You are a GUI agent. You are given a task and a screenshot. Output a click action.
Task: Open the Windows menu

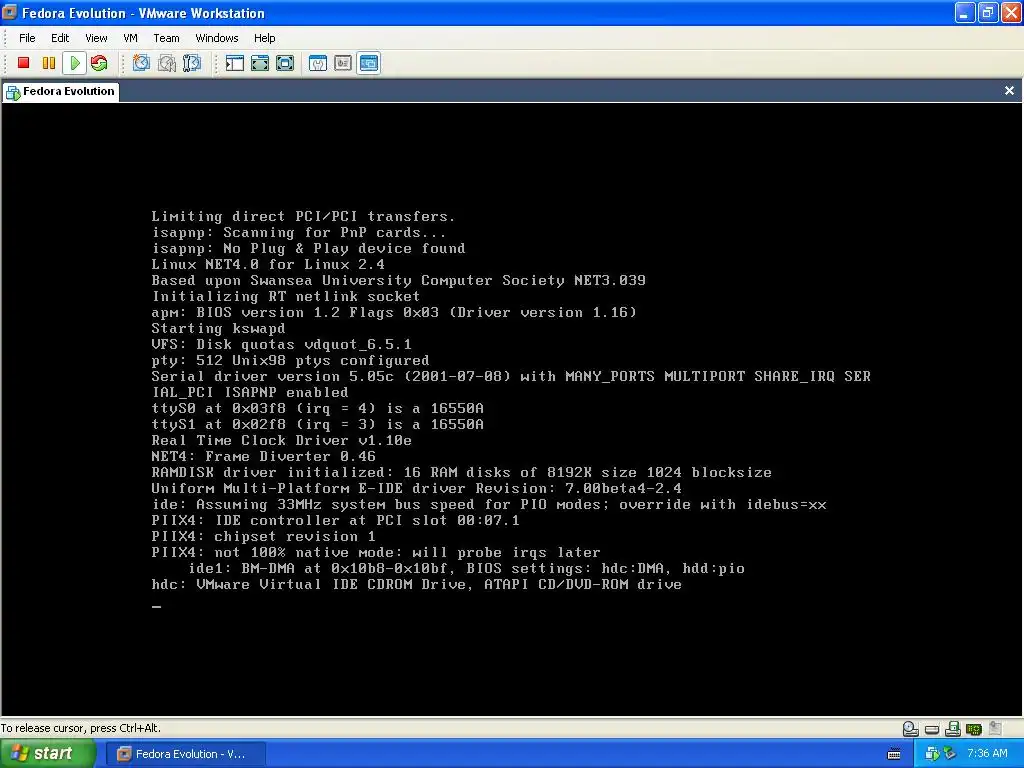pyautogui.click(x=217, y=38)
